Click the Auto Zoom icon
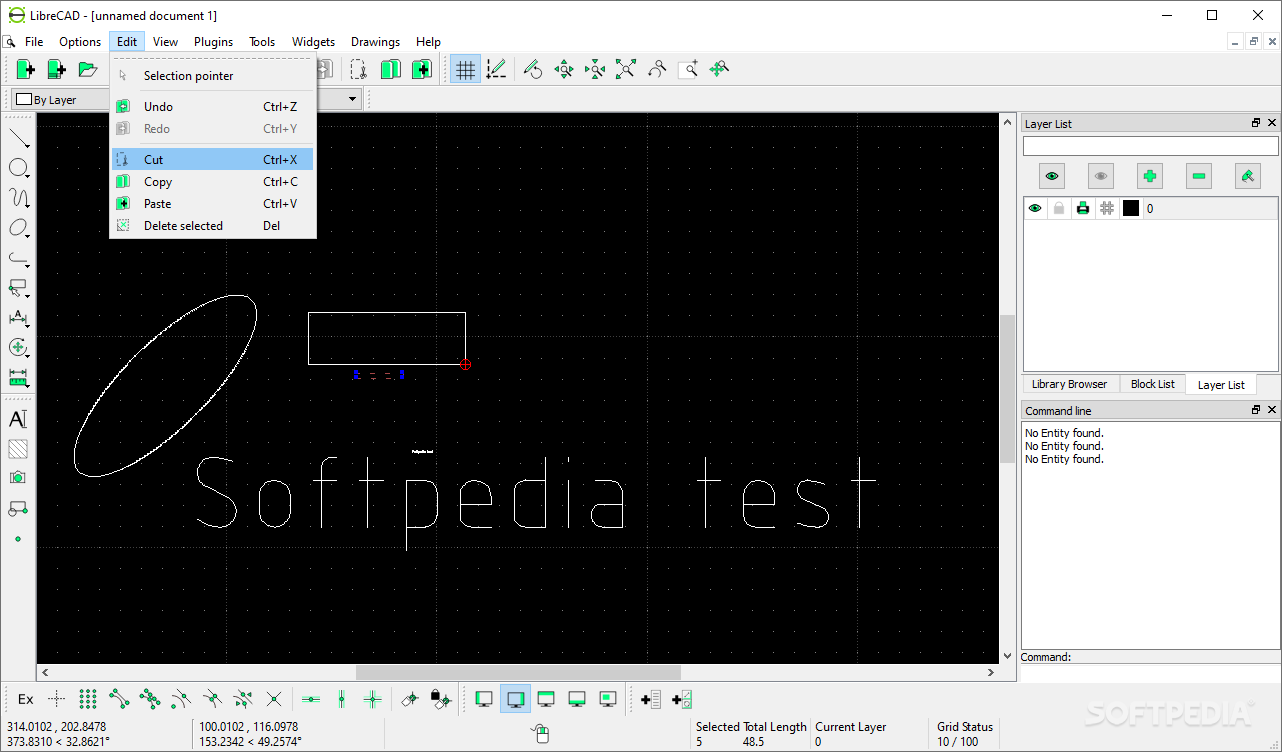1282x752 pixels. 626,69
